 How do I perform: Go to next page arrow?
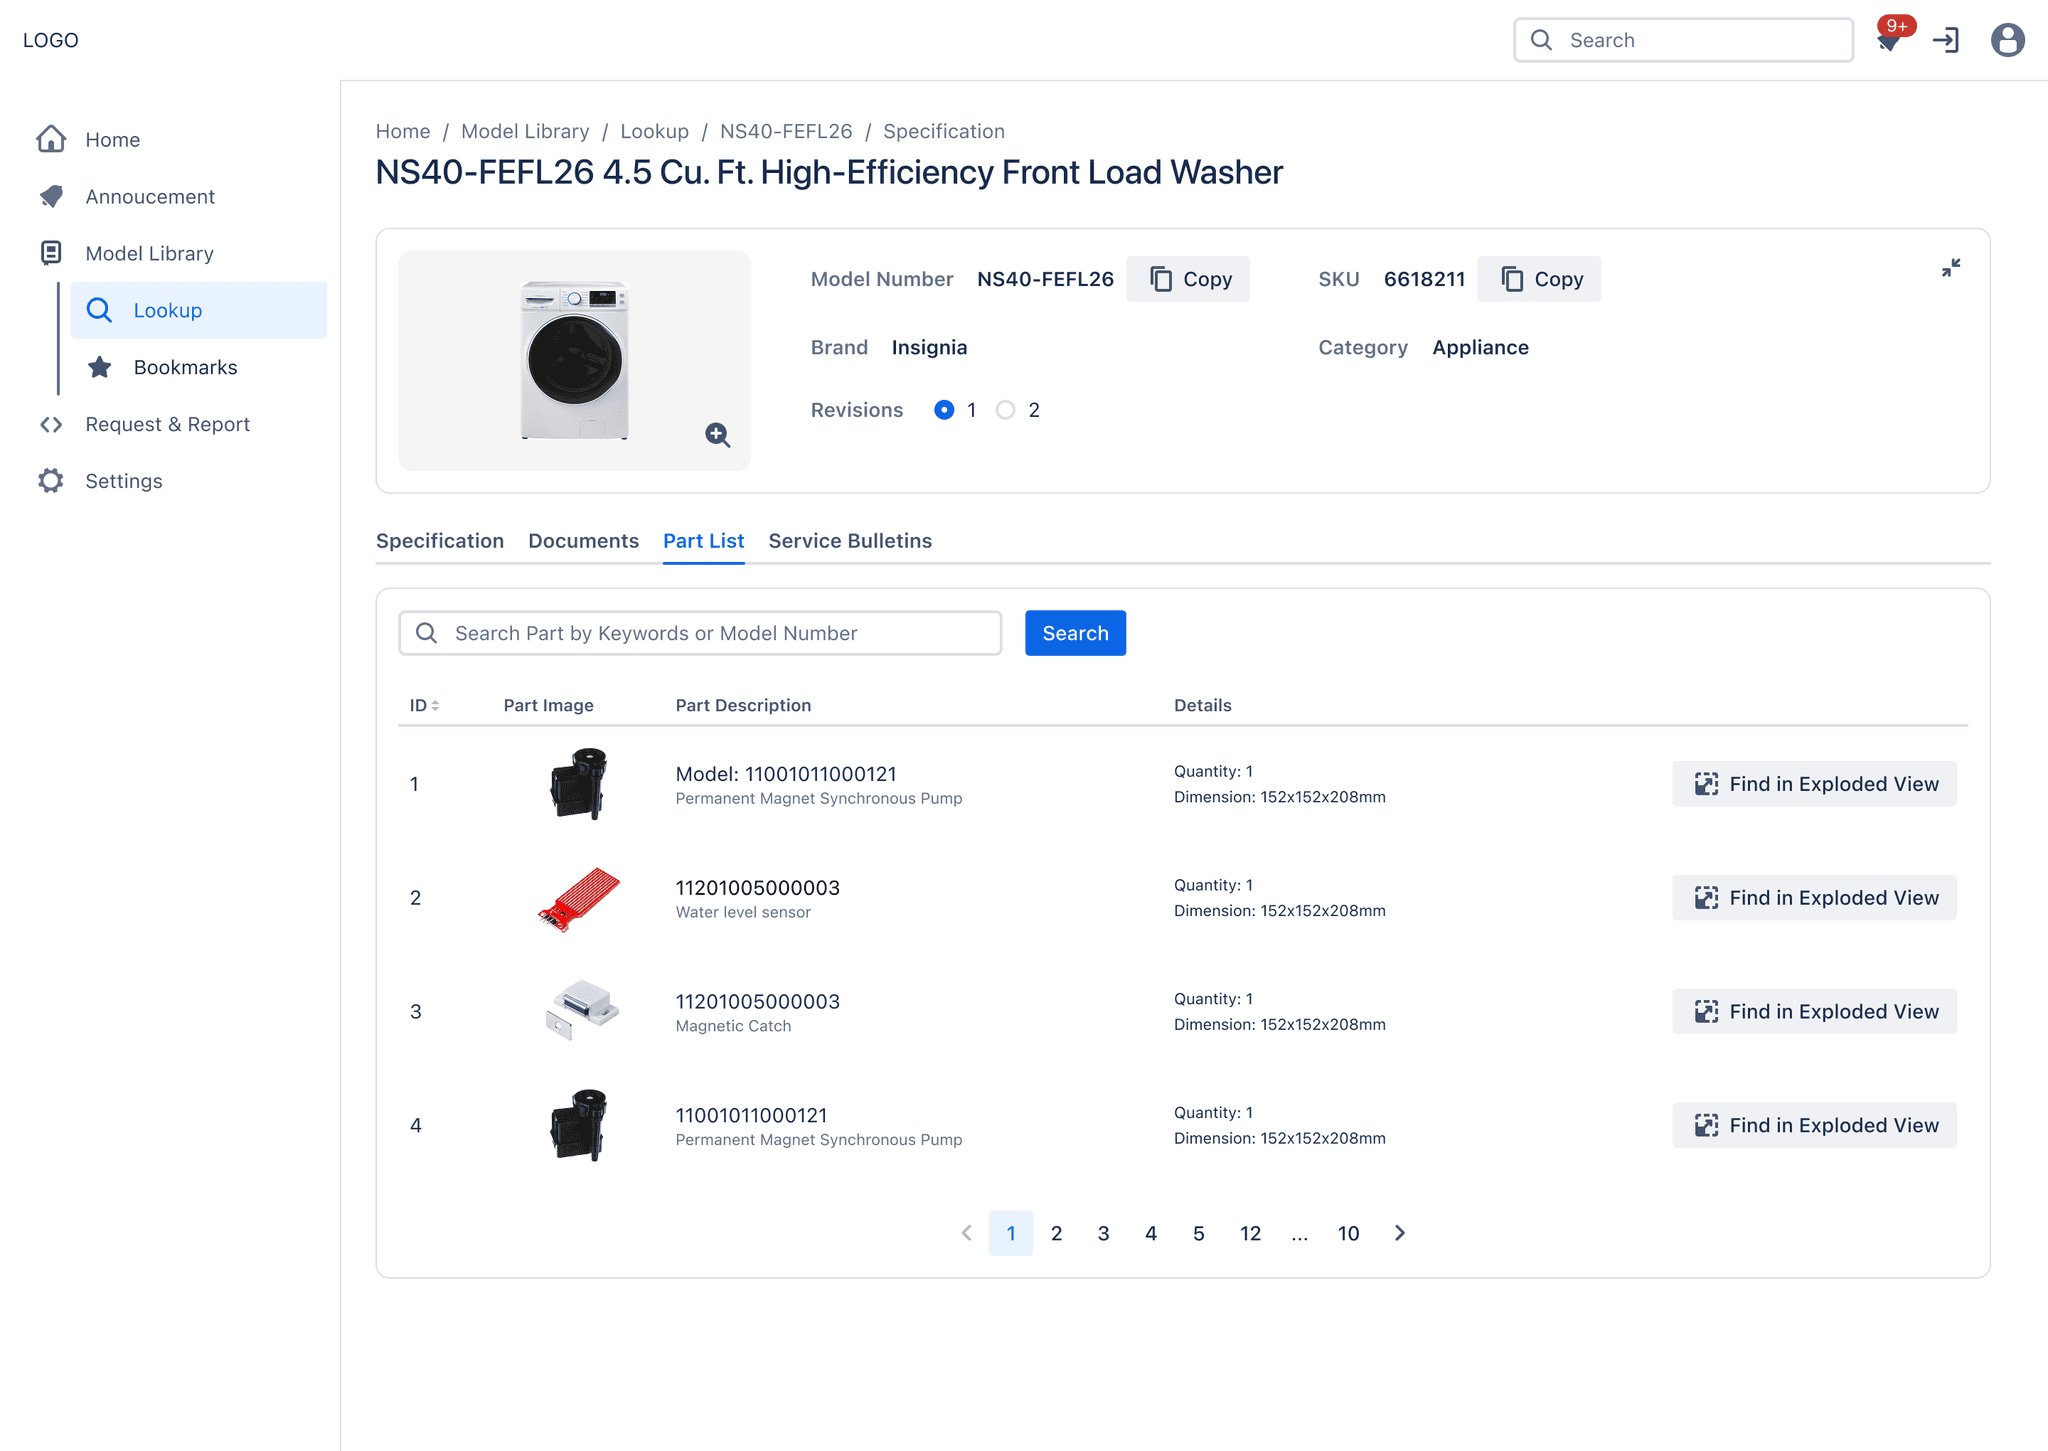(x=1400, y=1233)
